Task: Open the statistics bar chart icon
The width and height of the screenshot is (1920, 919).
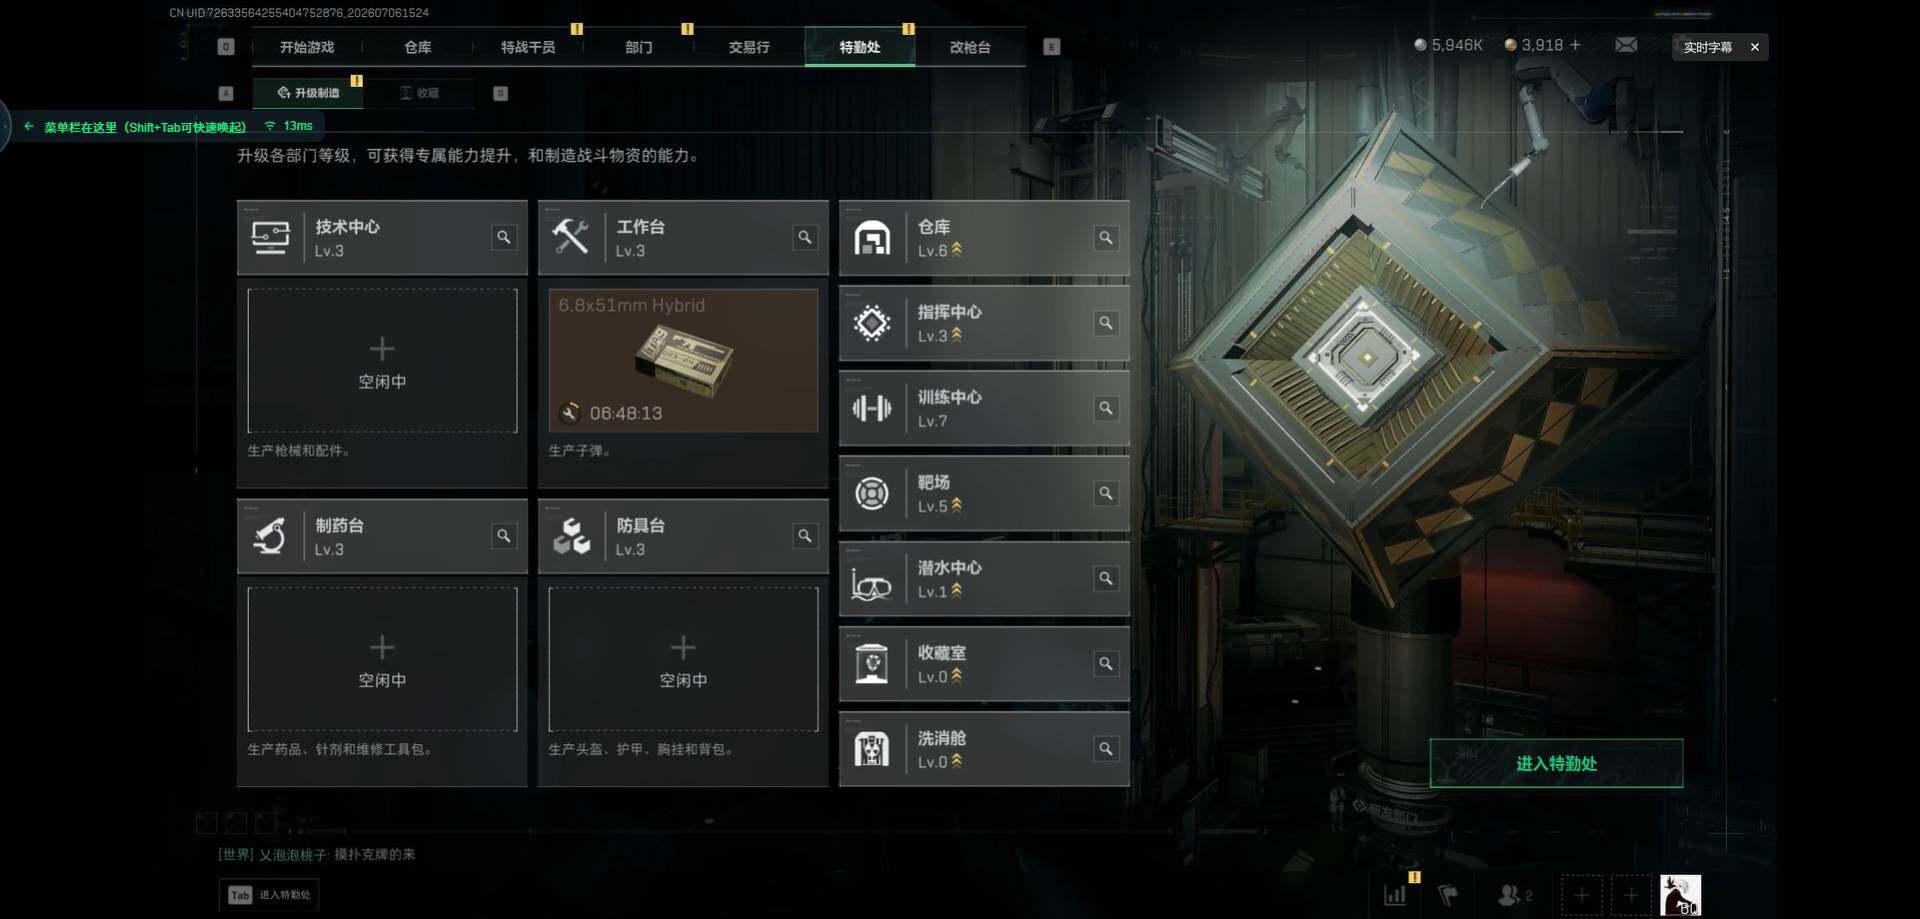Action: [x=1395, y=895]
